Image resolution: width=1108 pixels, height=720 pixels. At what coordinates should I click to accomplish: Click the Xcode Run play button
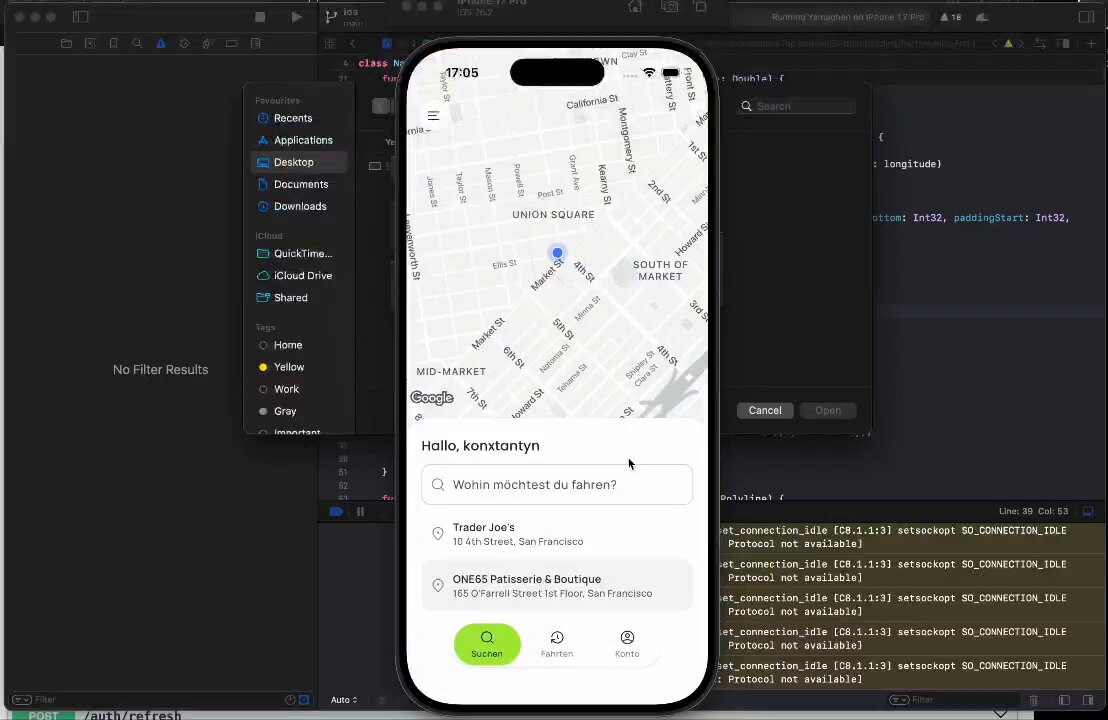pyautogui.click(x=297, y=17)
